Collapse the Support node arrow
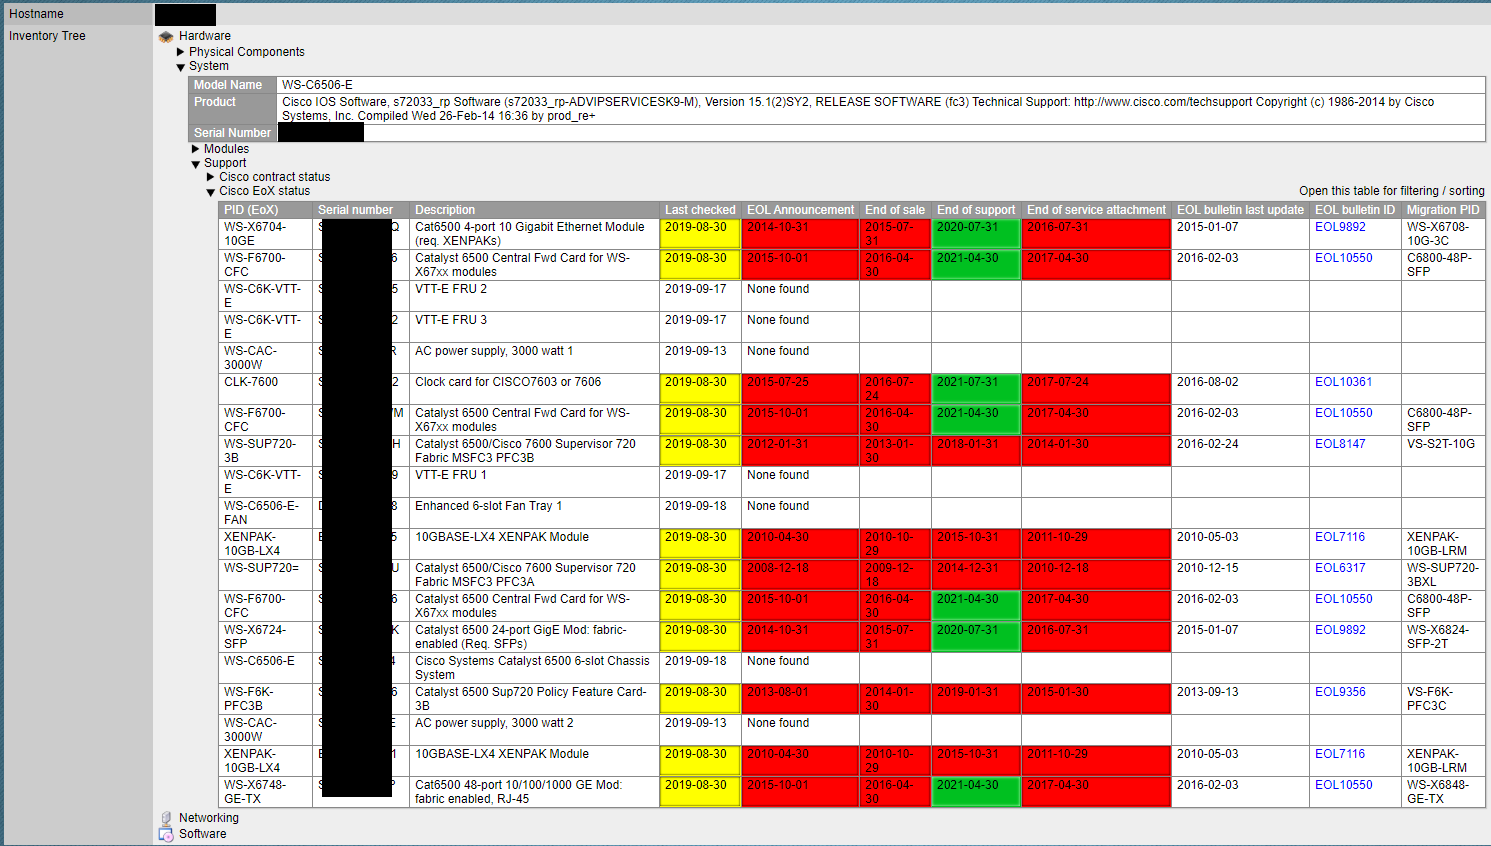Screen dimensions: 1491x846 [196, 164]
